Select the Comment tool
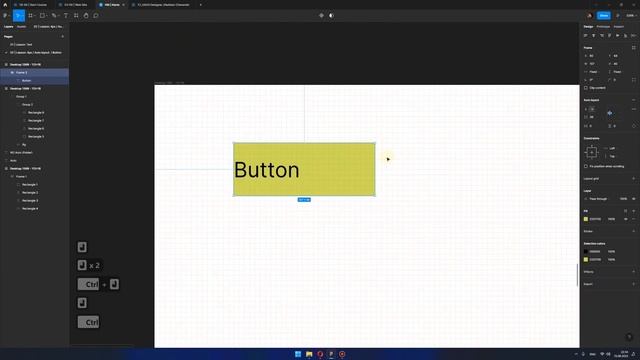The width and height of the screenshot is (640, 360). click(96, 16)
